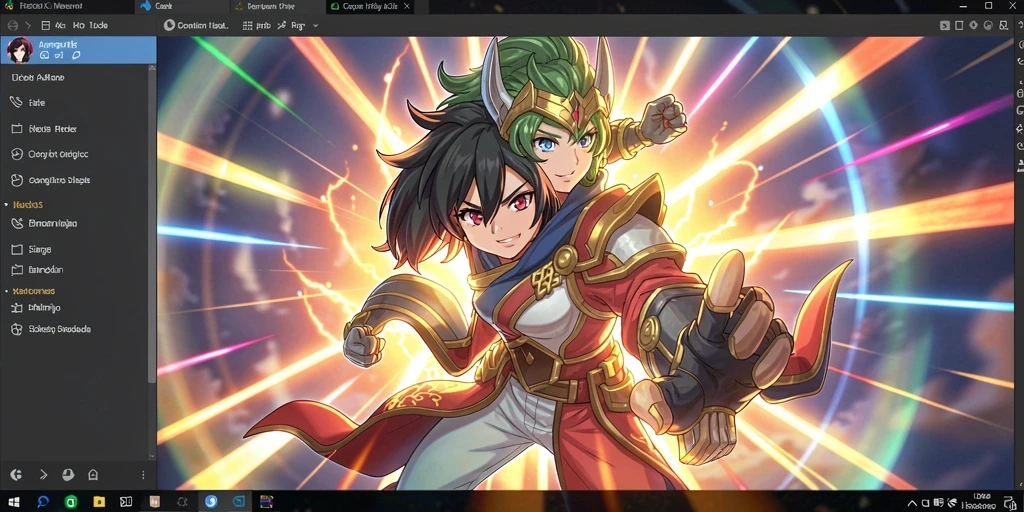Click the globe icon in top-left toolbar
The width and height of the screenshot is (1024, 512).
click(x=12, y=25)
